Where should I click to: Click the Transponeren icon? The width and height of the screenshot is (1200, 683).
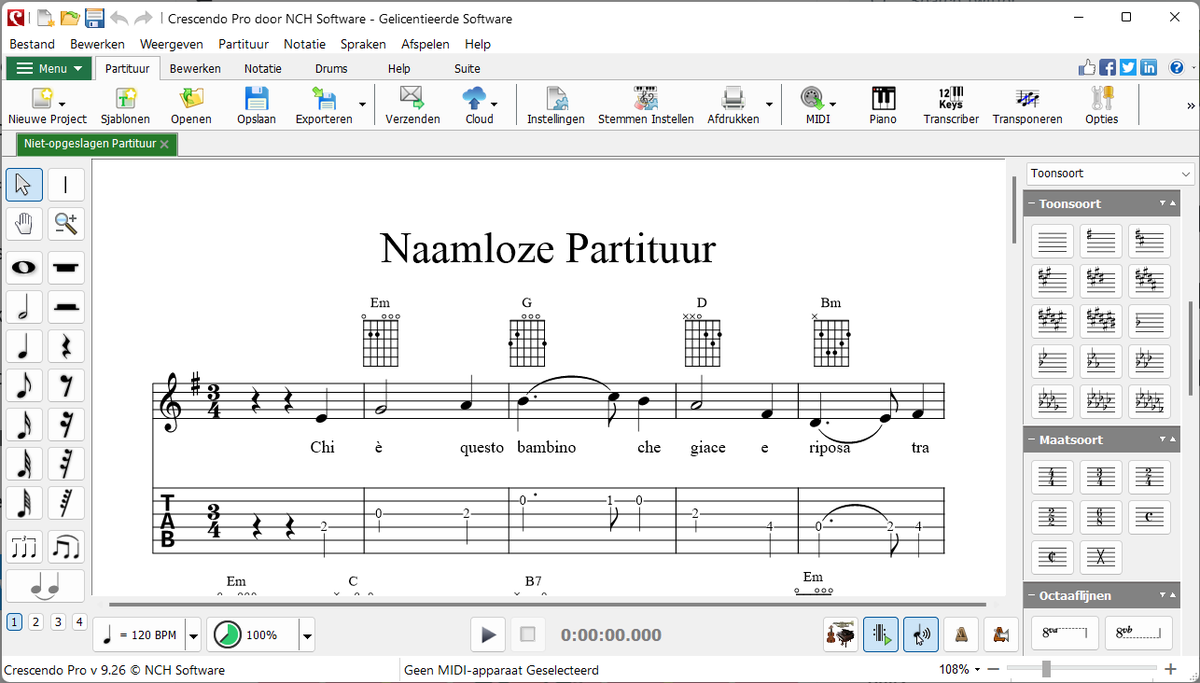coord(1027,98)
